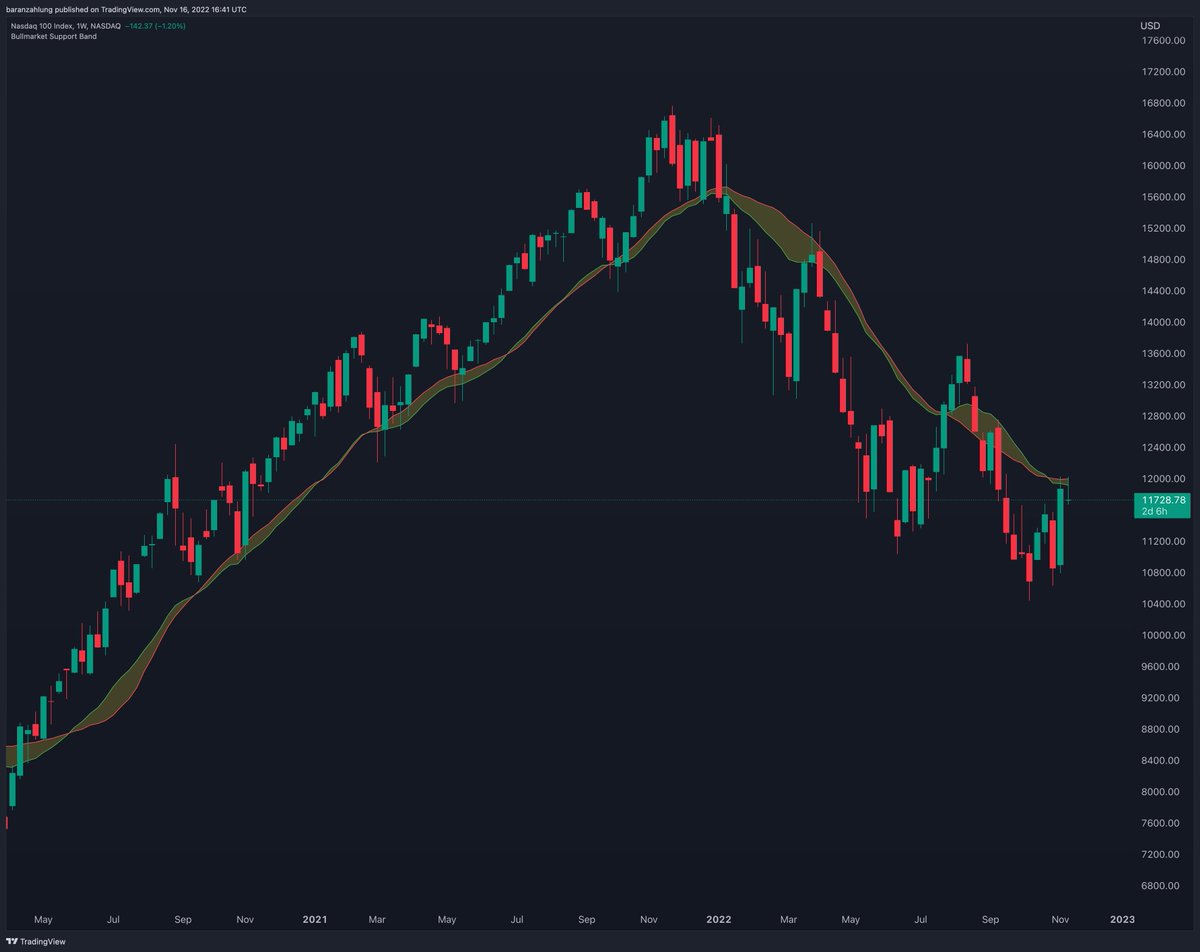Click the 12800.00 price axis label
The image size is (1200, 952).
pos(1165,417)
